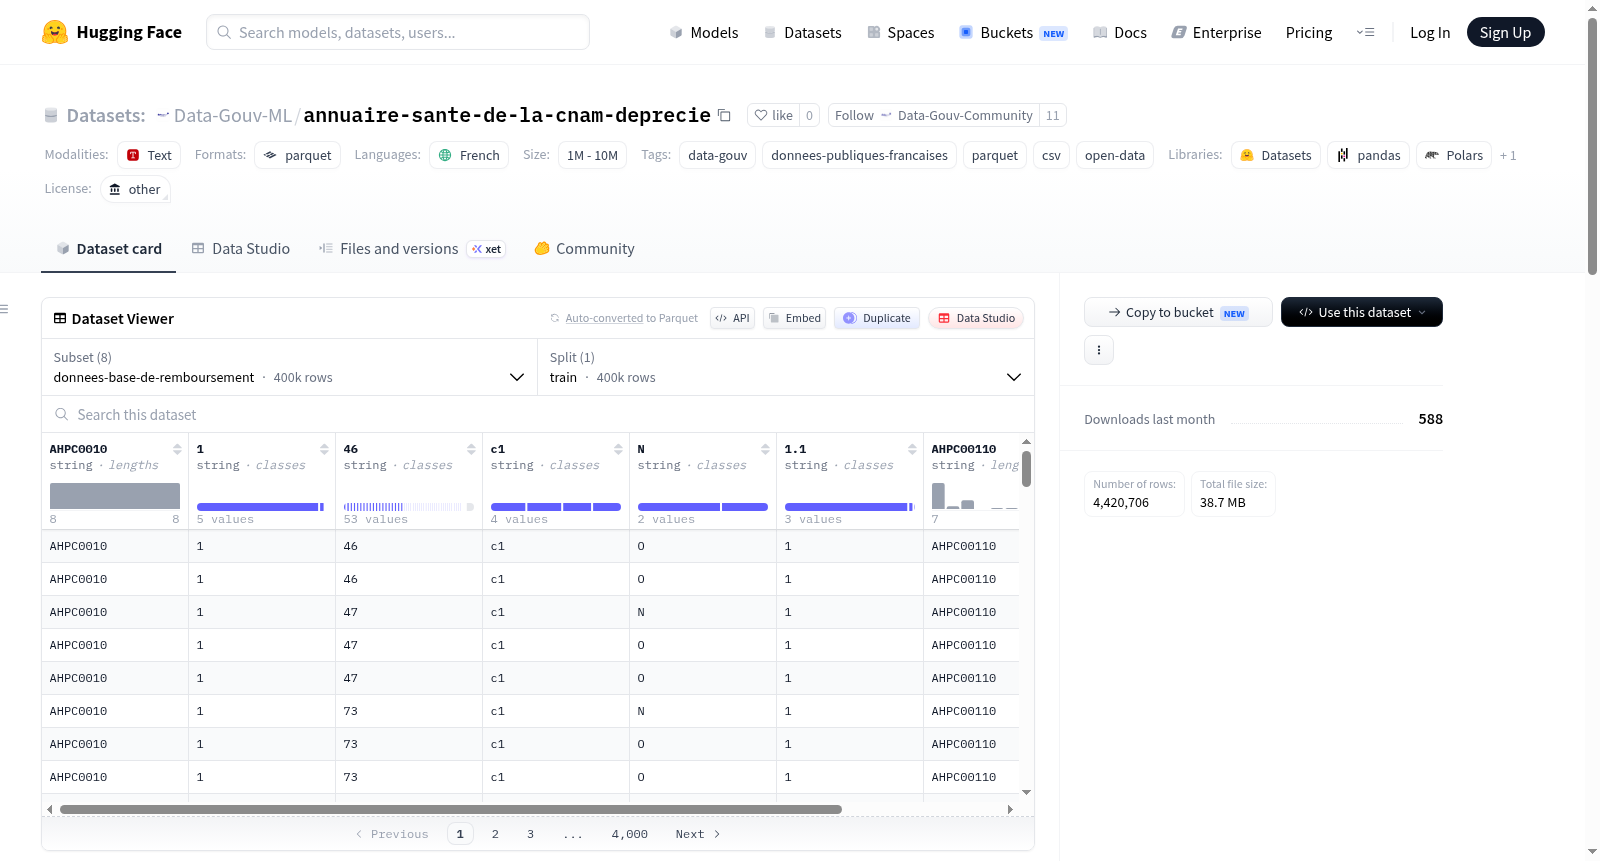This screenshot has width=1600, height=861.
Task: Like the dataset with heart button
Action: 773,115
